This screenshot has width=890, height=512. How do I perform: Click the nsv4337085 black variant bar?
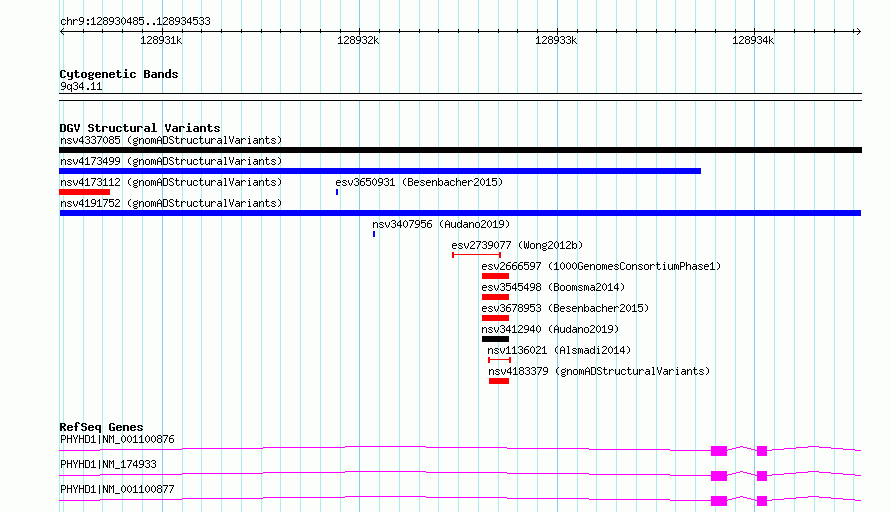460,150
